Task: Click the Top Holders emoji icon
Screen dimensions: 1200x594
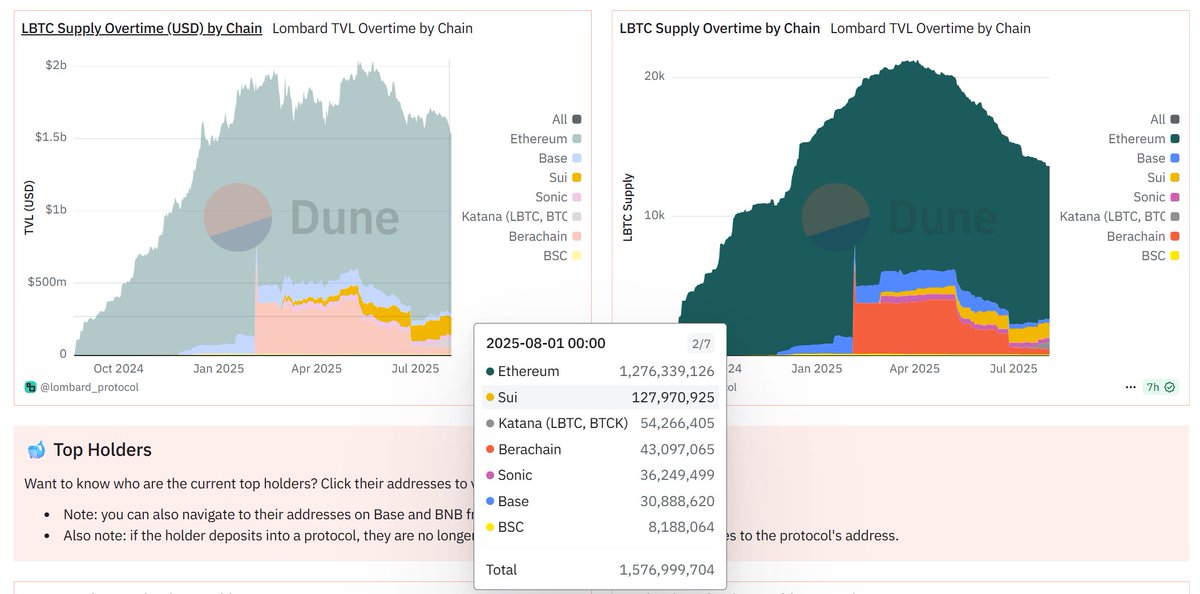Action: [x=36, y=450]
